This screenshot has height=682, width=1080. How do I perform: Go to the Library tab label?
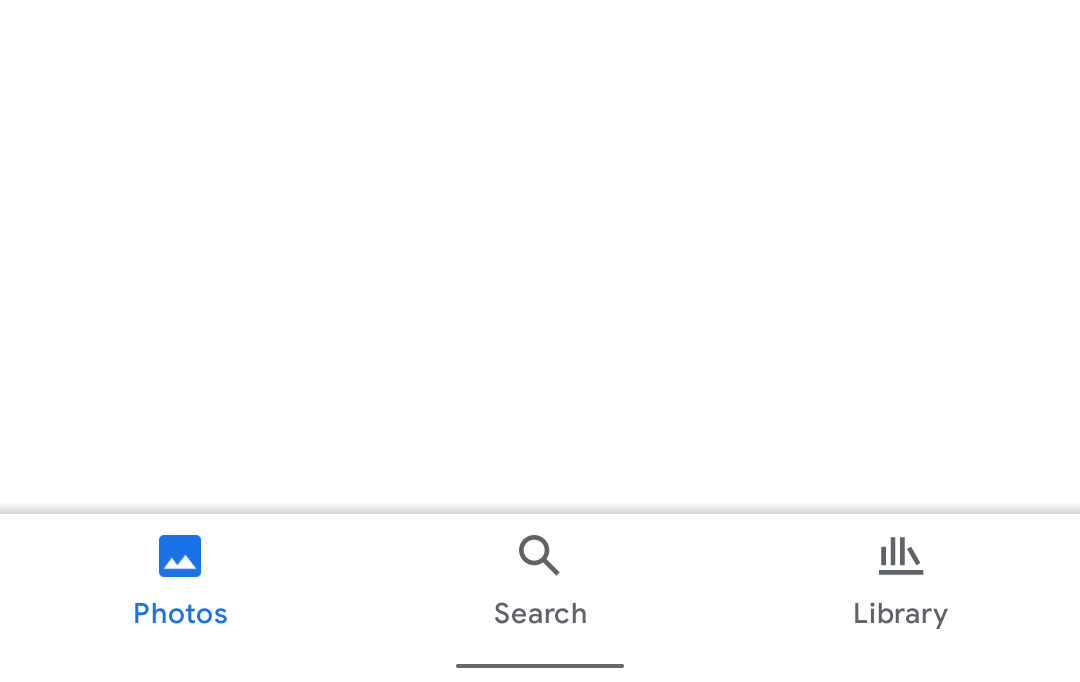pos(901,615)
